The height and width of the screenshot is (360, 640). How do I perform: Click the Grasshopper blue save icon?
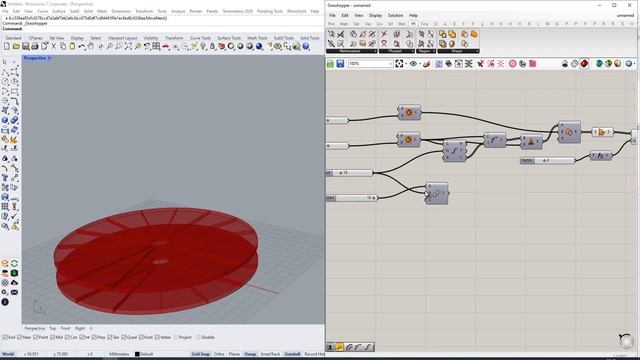(340, 64)
